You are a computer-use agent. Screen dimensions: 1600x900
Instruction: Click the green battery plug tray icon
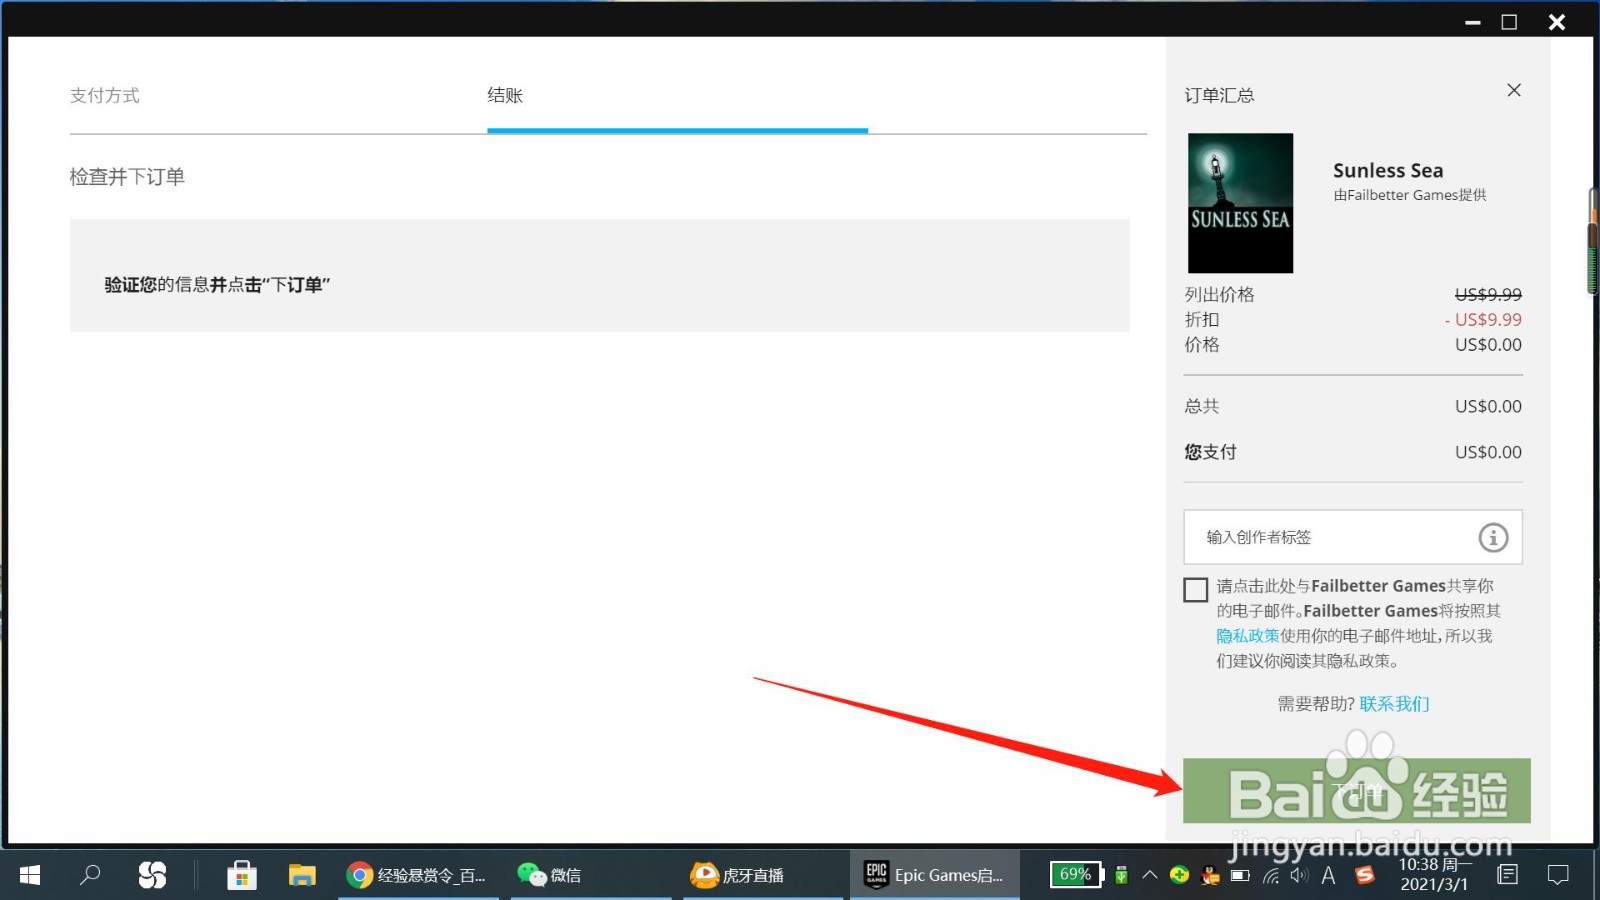click(x=1121, y=875)
